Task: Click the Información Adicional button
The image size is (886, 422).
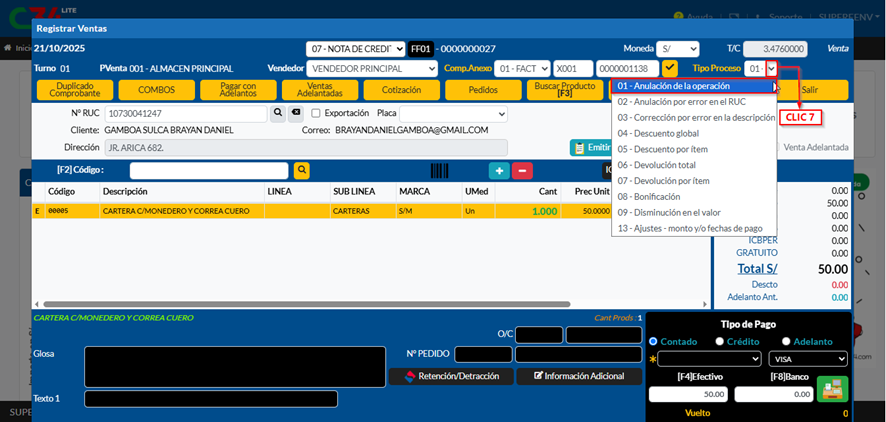Action: coord(580,376)
